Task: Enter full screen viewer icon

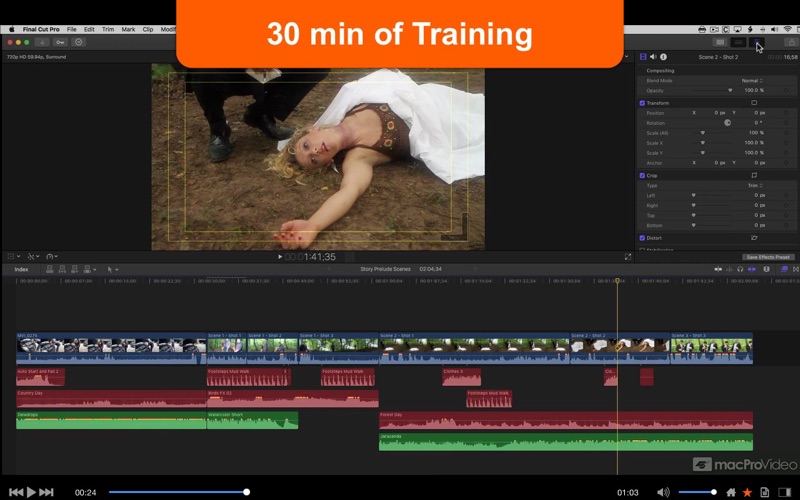Action: coord(628,257)
